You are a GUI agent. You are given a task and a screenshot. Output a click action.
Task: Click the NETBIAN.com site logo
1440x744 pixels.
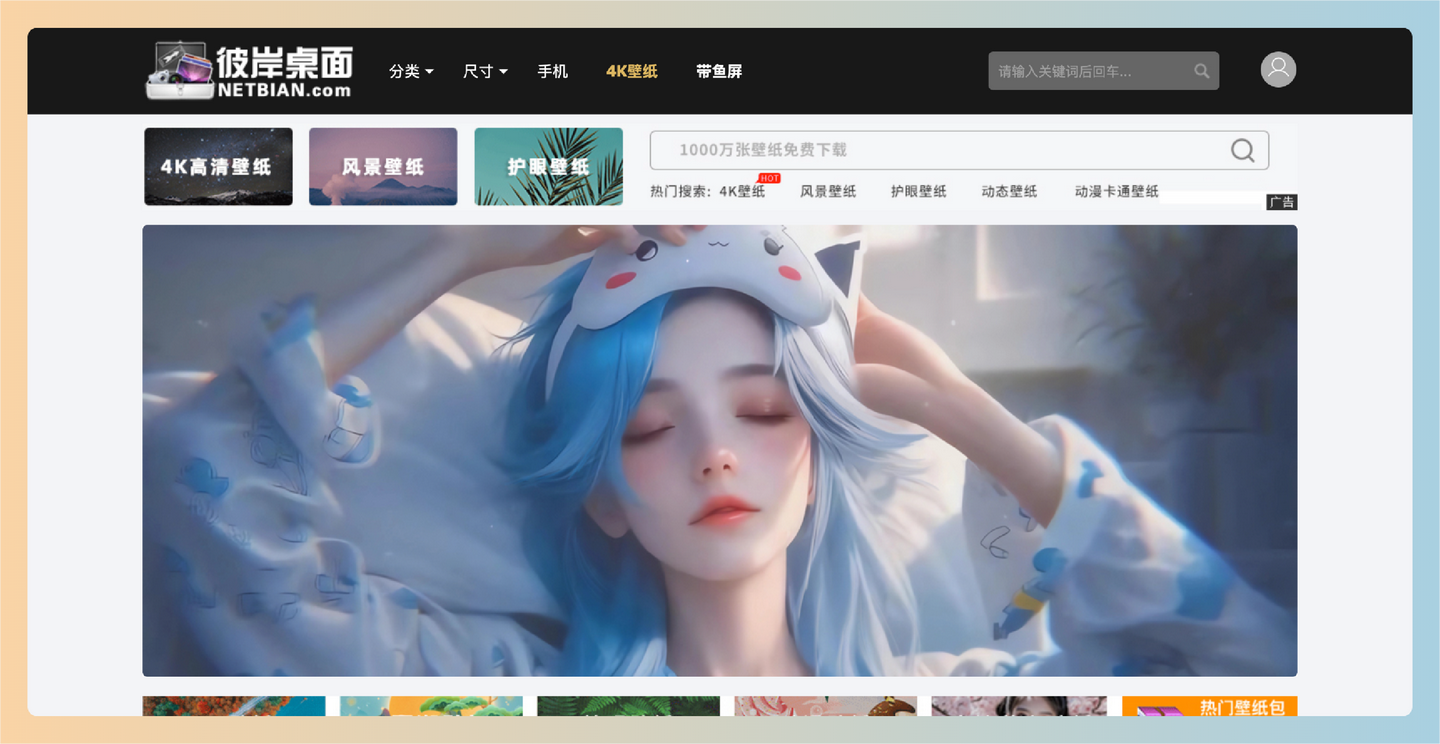pos(249,70)
